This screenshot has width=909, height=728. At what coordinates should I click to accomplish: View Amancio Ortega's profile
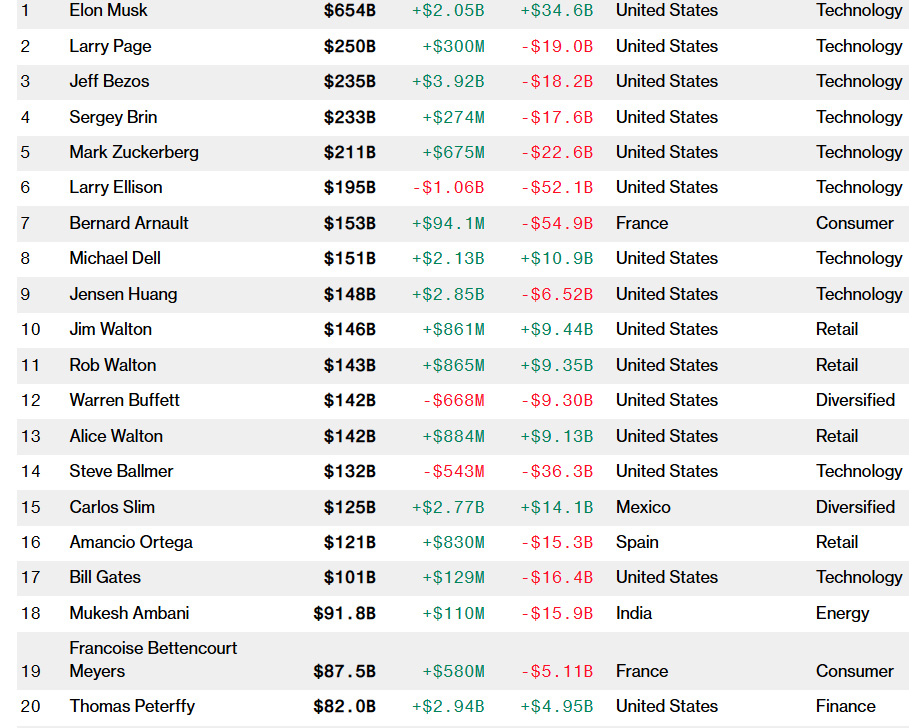(131, 542)
